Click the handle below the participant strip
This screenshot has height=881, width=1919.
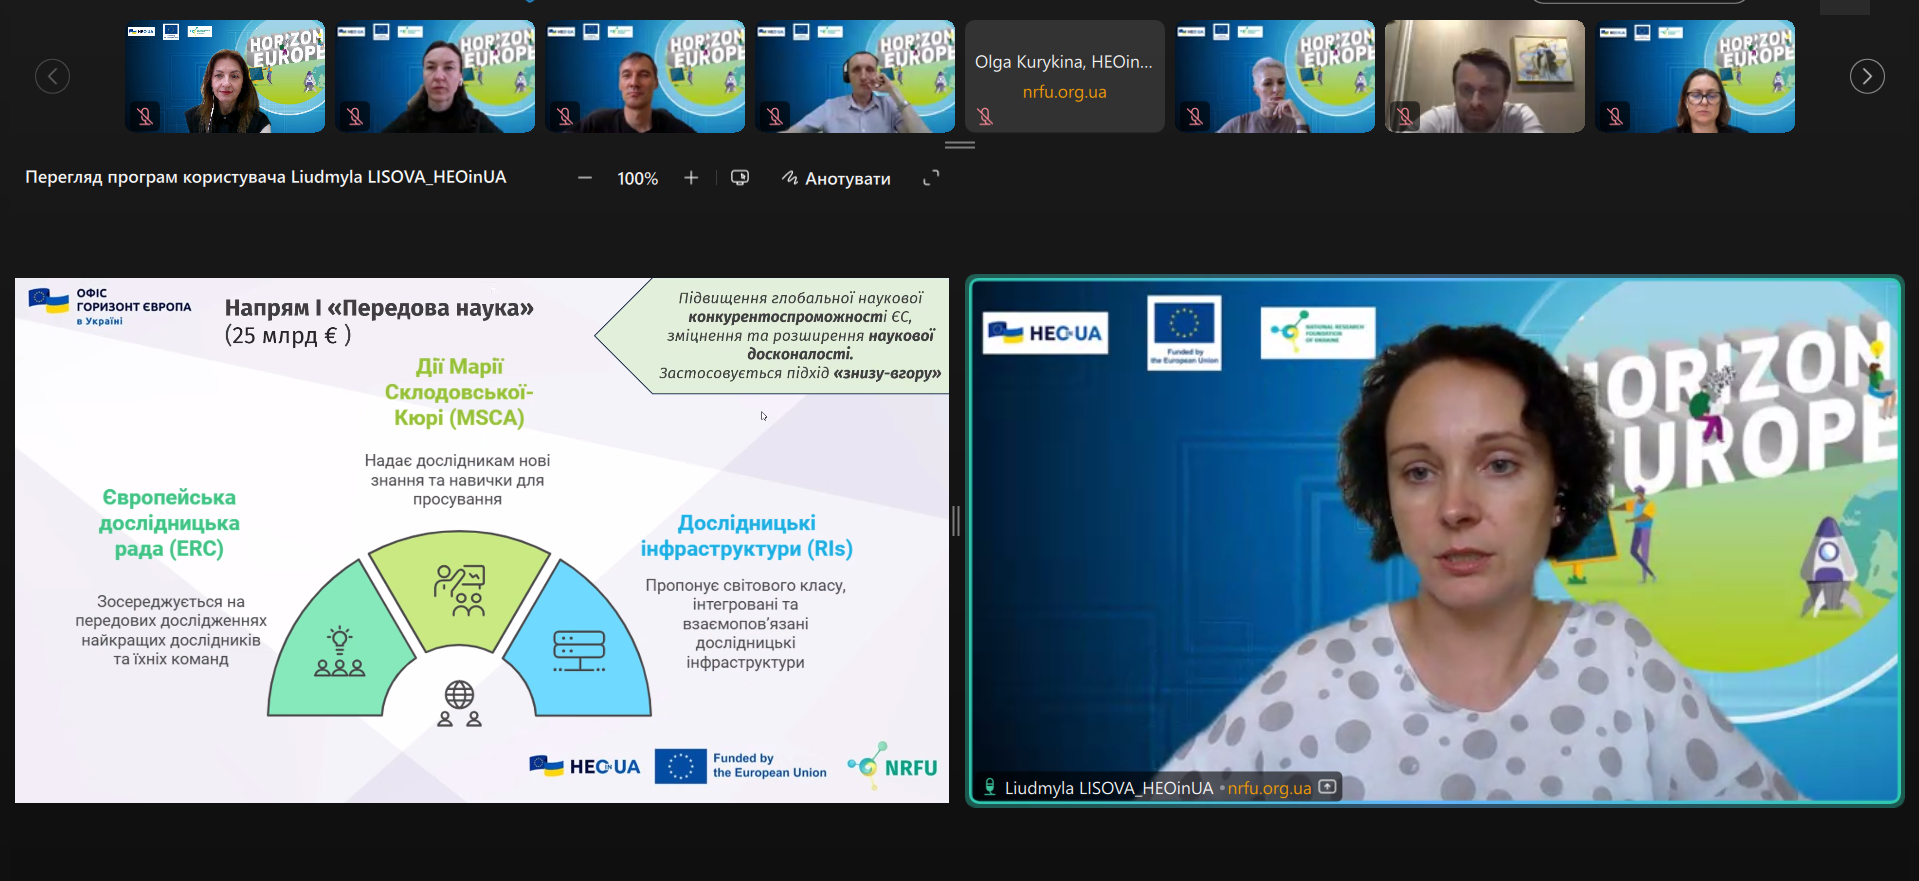point(960,145)
